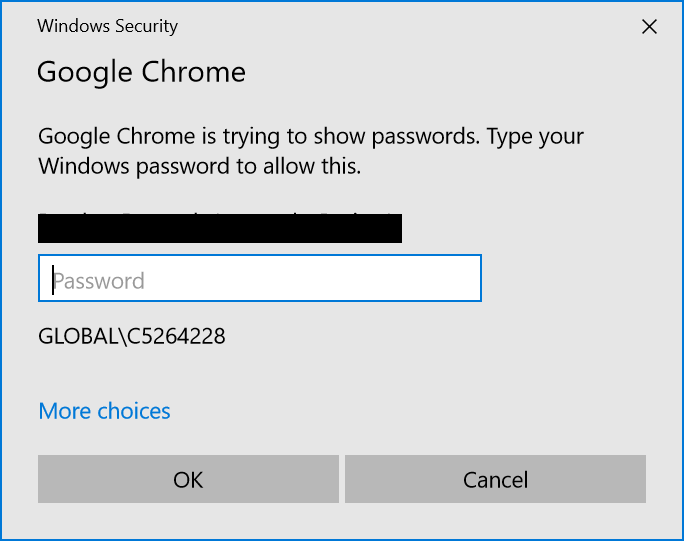This screenshot has width=684, height=541.
Task: Click the domain username below the password box
Action: click(x=132, y=336)
